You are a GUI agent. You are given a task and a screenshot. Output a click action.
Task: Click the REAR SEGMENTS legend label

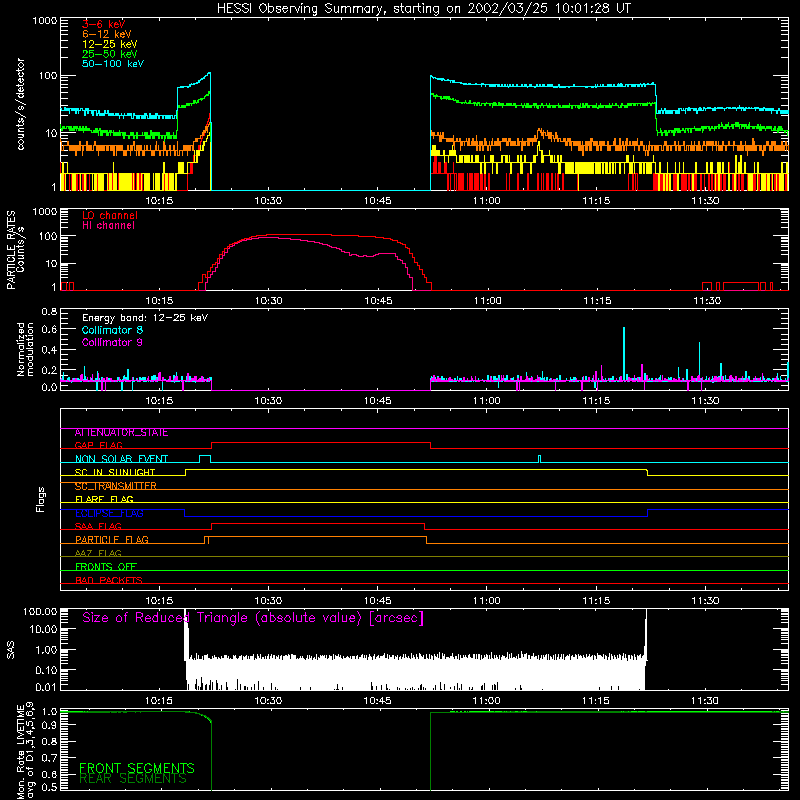133,779
